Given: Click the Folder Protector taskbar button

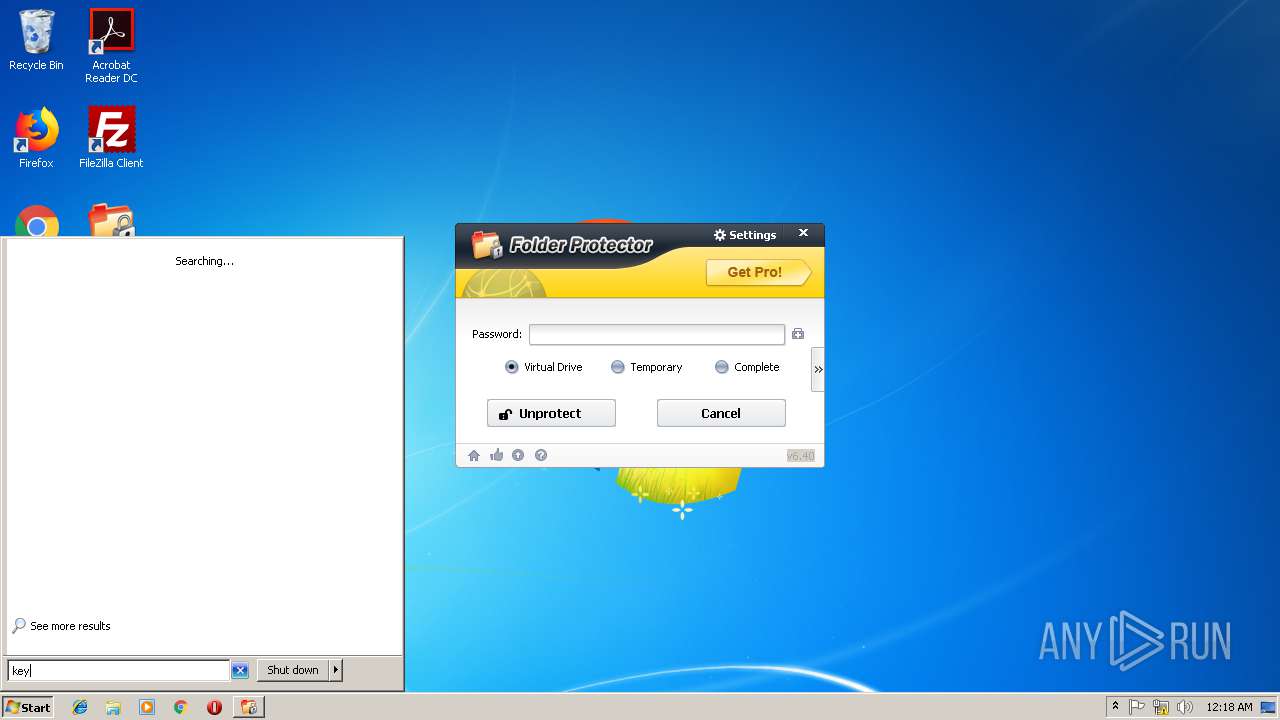Looking at the screenshot, I should pos(249,707).
